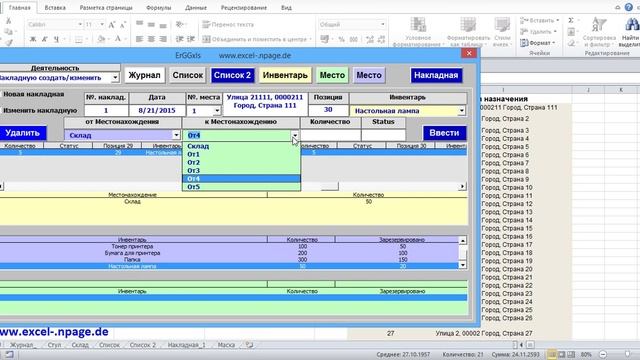
Task: Click the Удалить button
Action: point(22,133)
